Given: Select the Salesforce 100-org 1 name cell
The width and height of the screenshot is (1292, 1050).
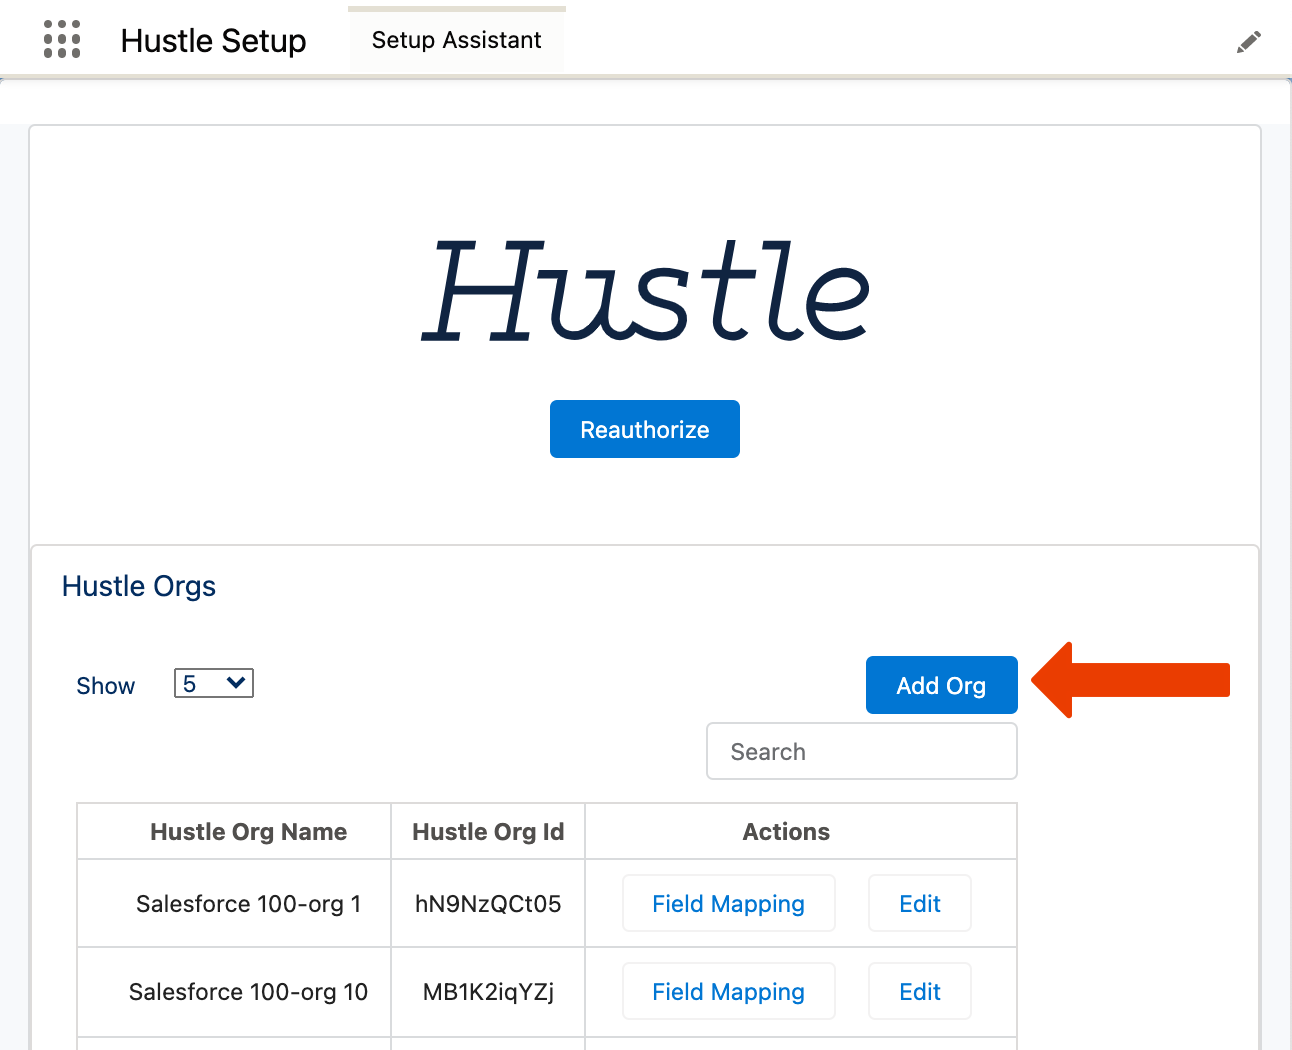Looking at the screenshot, I should click(x=234, y=903).
